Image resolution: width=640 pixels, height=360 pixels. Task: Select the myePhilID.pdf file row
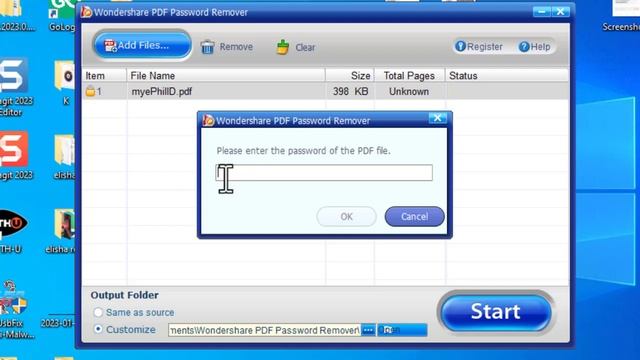coord(325,91)
